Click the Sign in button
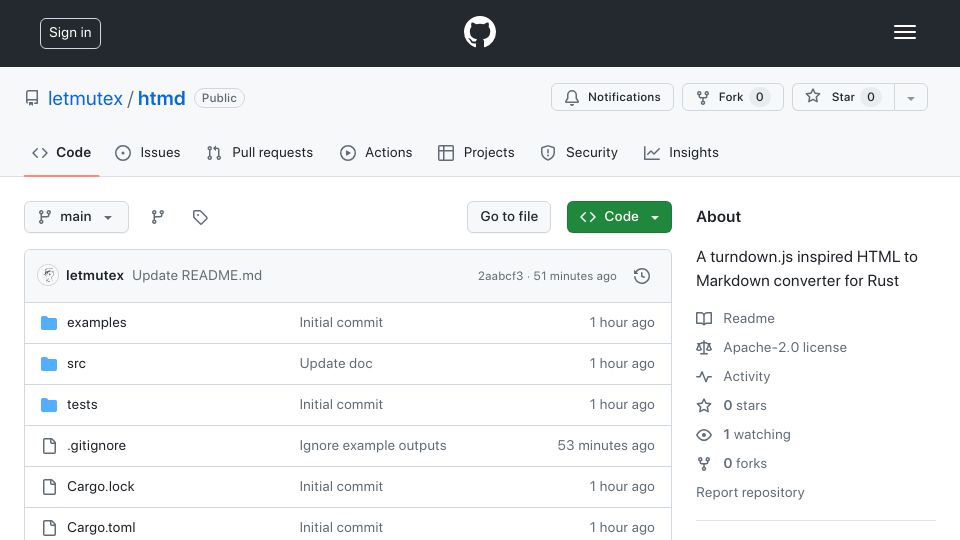 tap(70, 33)
